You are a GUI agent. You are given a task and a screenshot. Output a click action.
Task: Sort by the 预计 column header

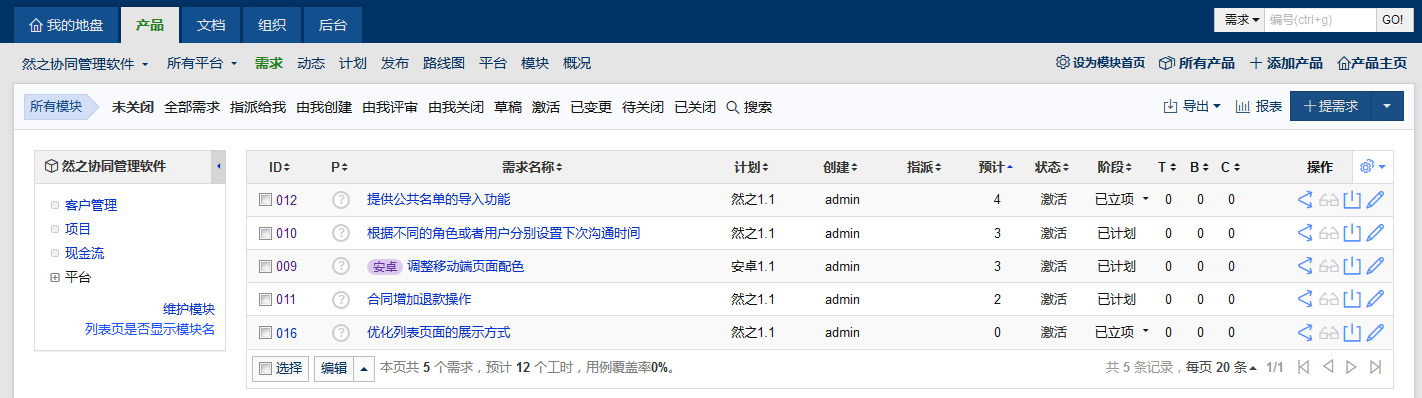[995, 167]
